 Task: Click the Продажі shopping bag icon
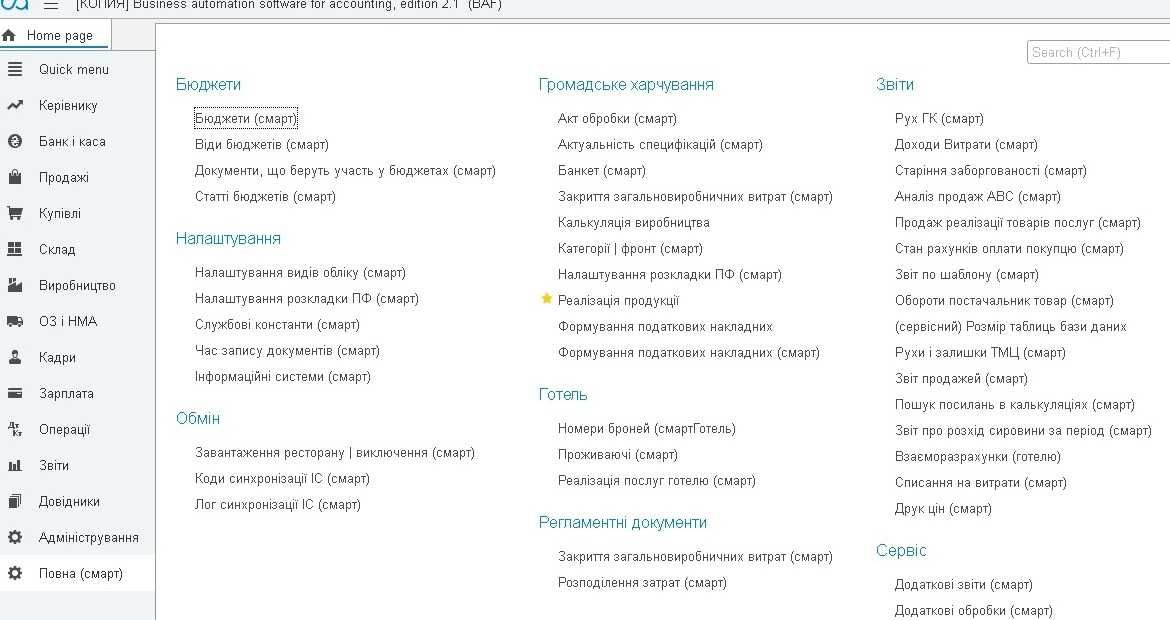pos(15,178)
